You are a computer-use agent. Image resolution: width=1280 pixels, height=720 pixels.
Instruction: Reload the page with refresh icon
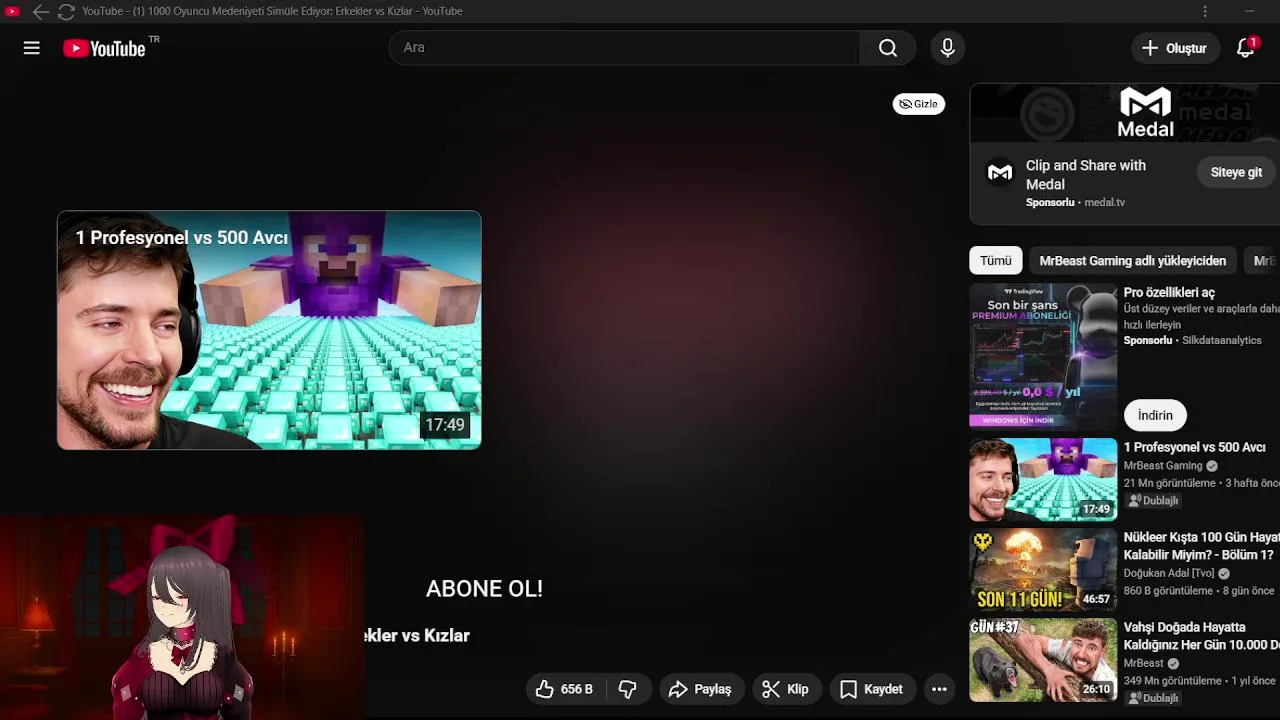(66, 12)
